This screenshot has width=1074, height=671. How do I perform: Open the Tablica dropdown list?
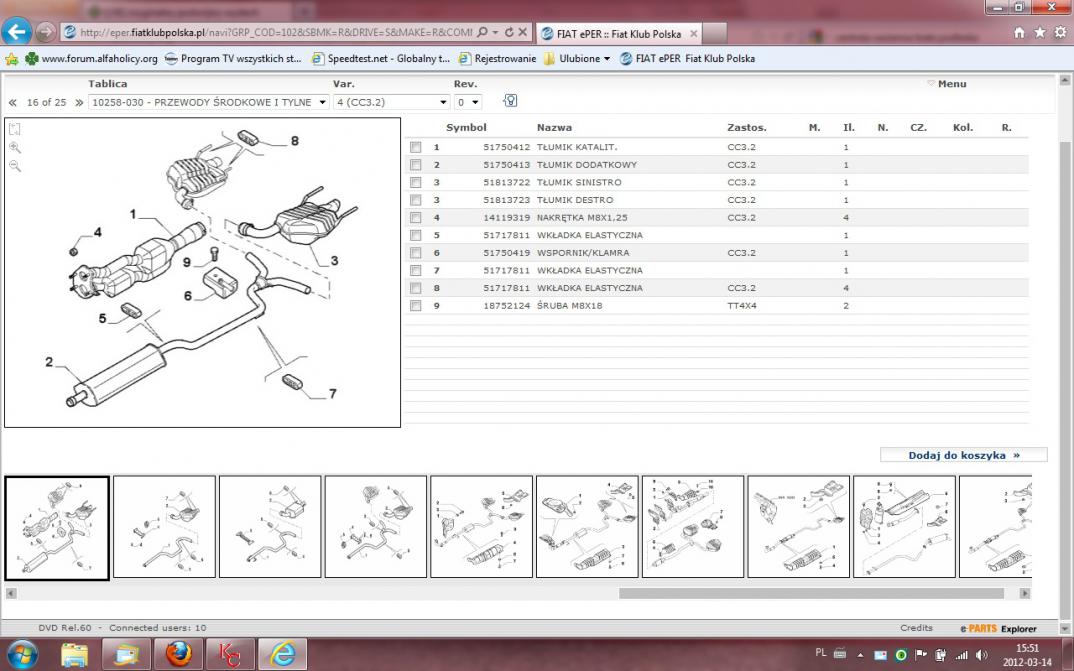(x=208, y=102)
